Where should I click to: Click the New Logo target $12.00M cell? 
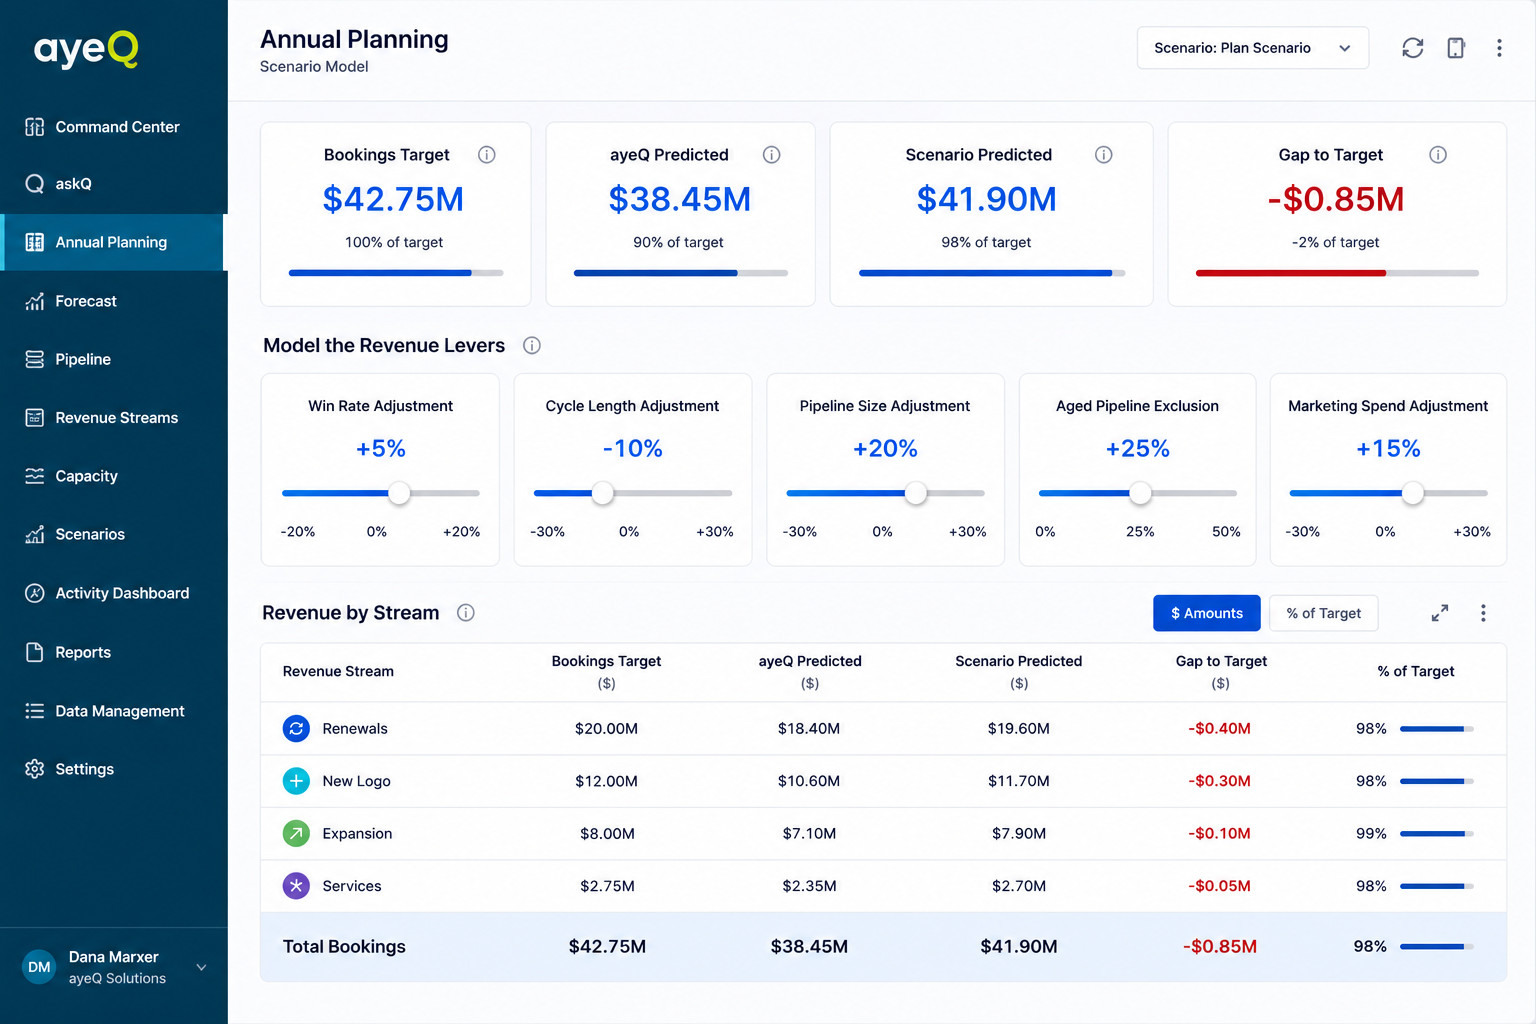point(606,781)
